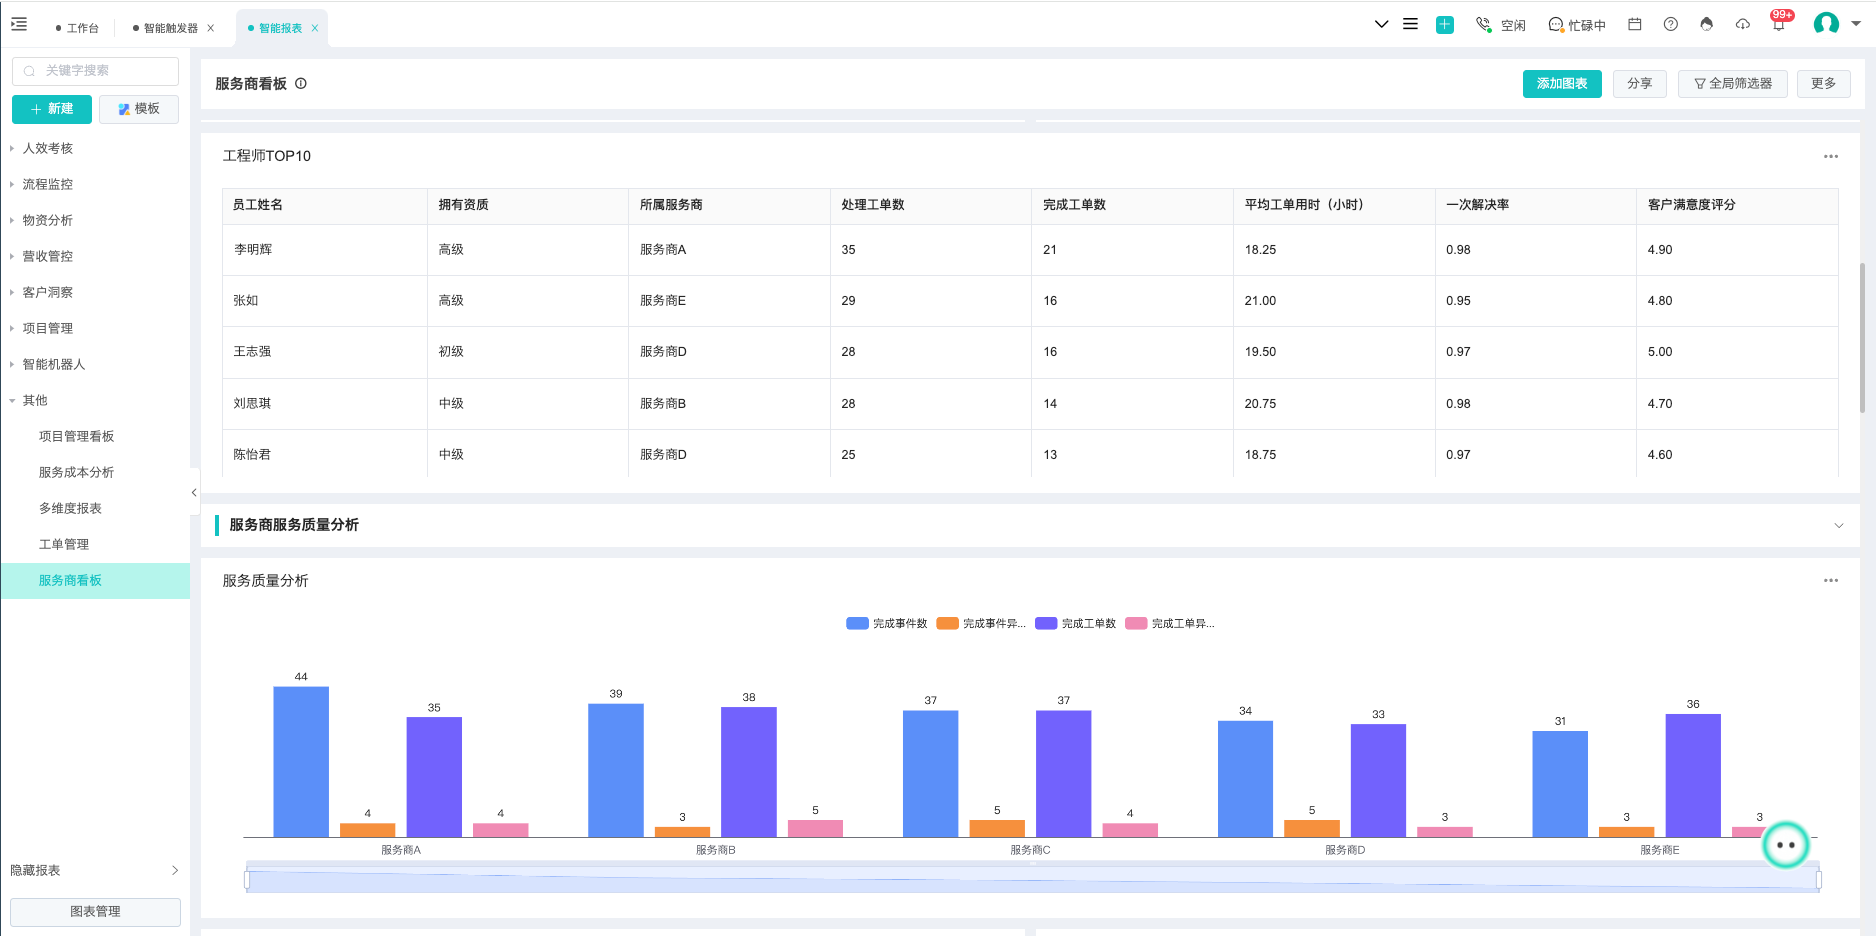
Task: Expand the 流程监控 tree node
Action: (x=12, y=184)
